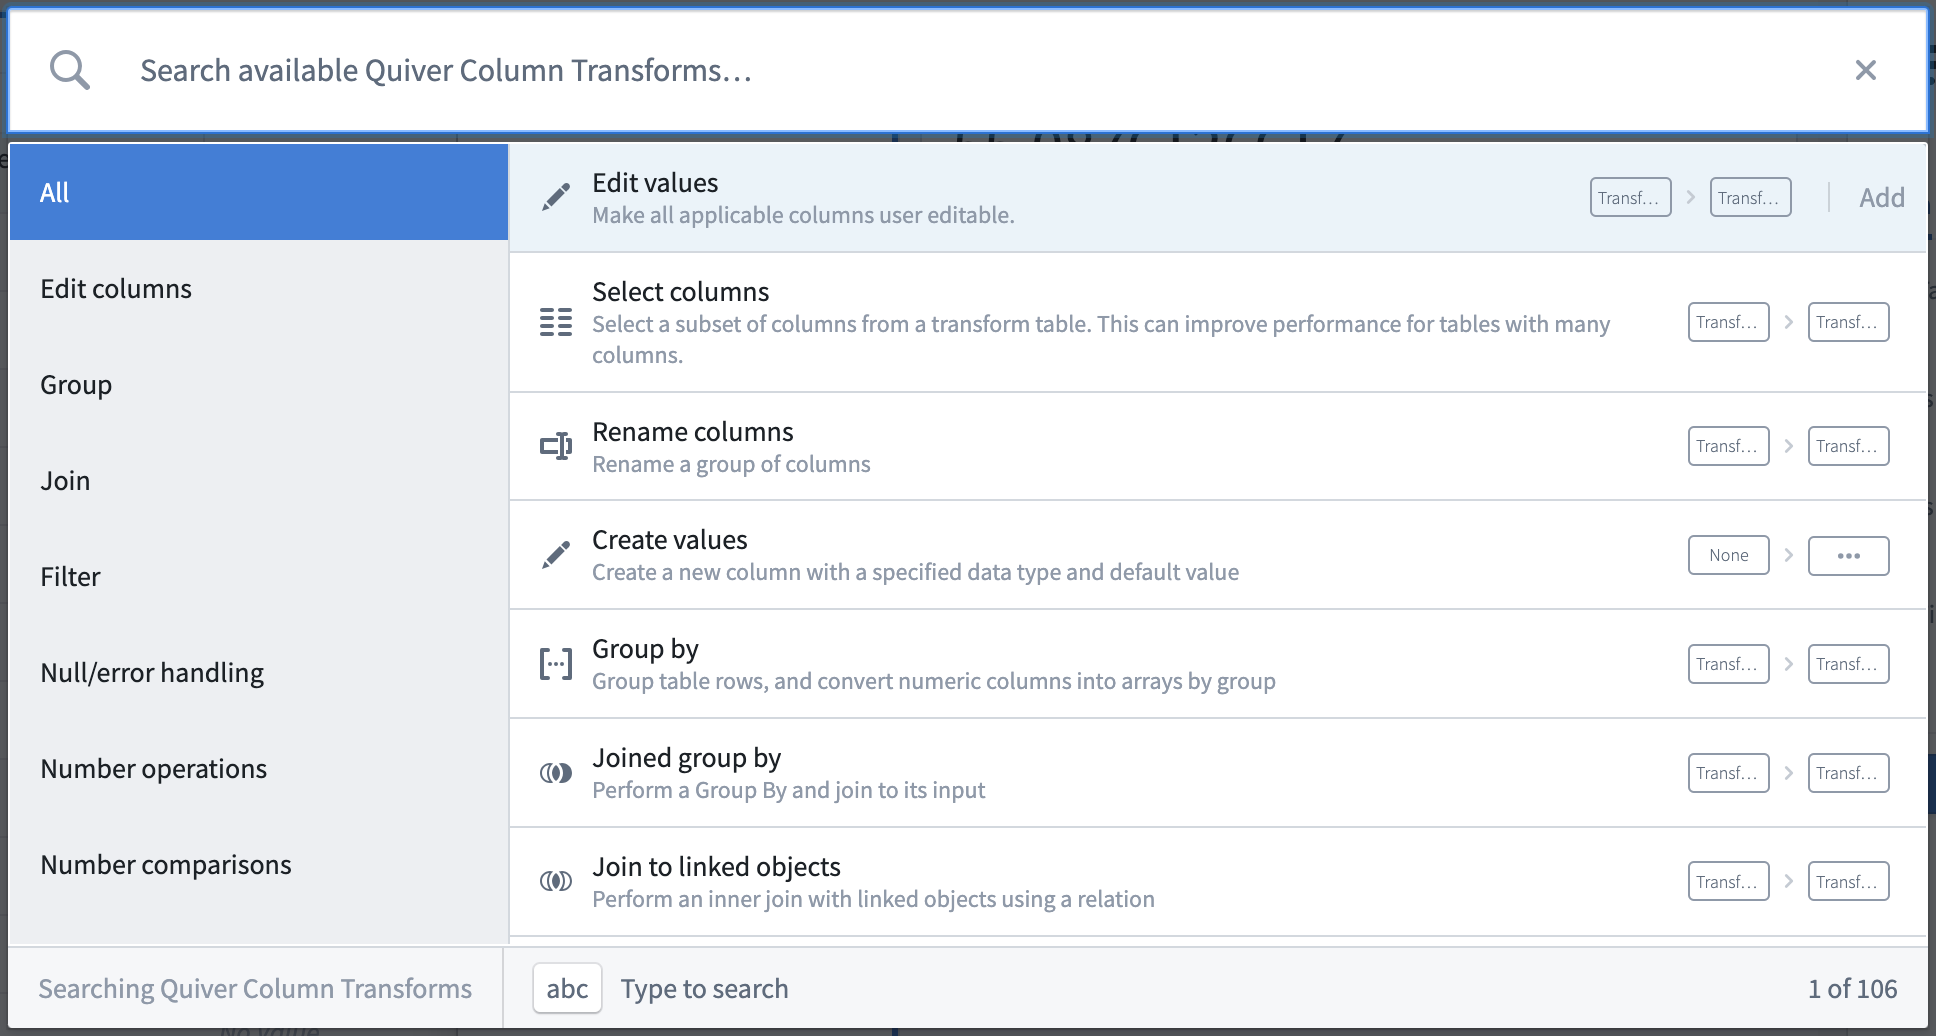Click the first Transf tag in Edit values row

click(x=1631, y=197)
